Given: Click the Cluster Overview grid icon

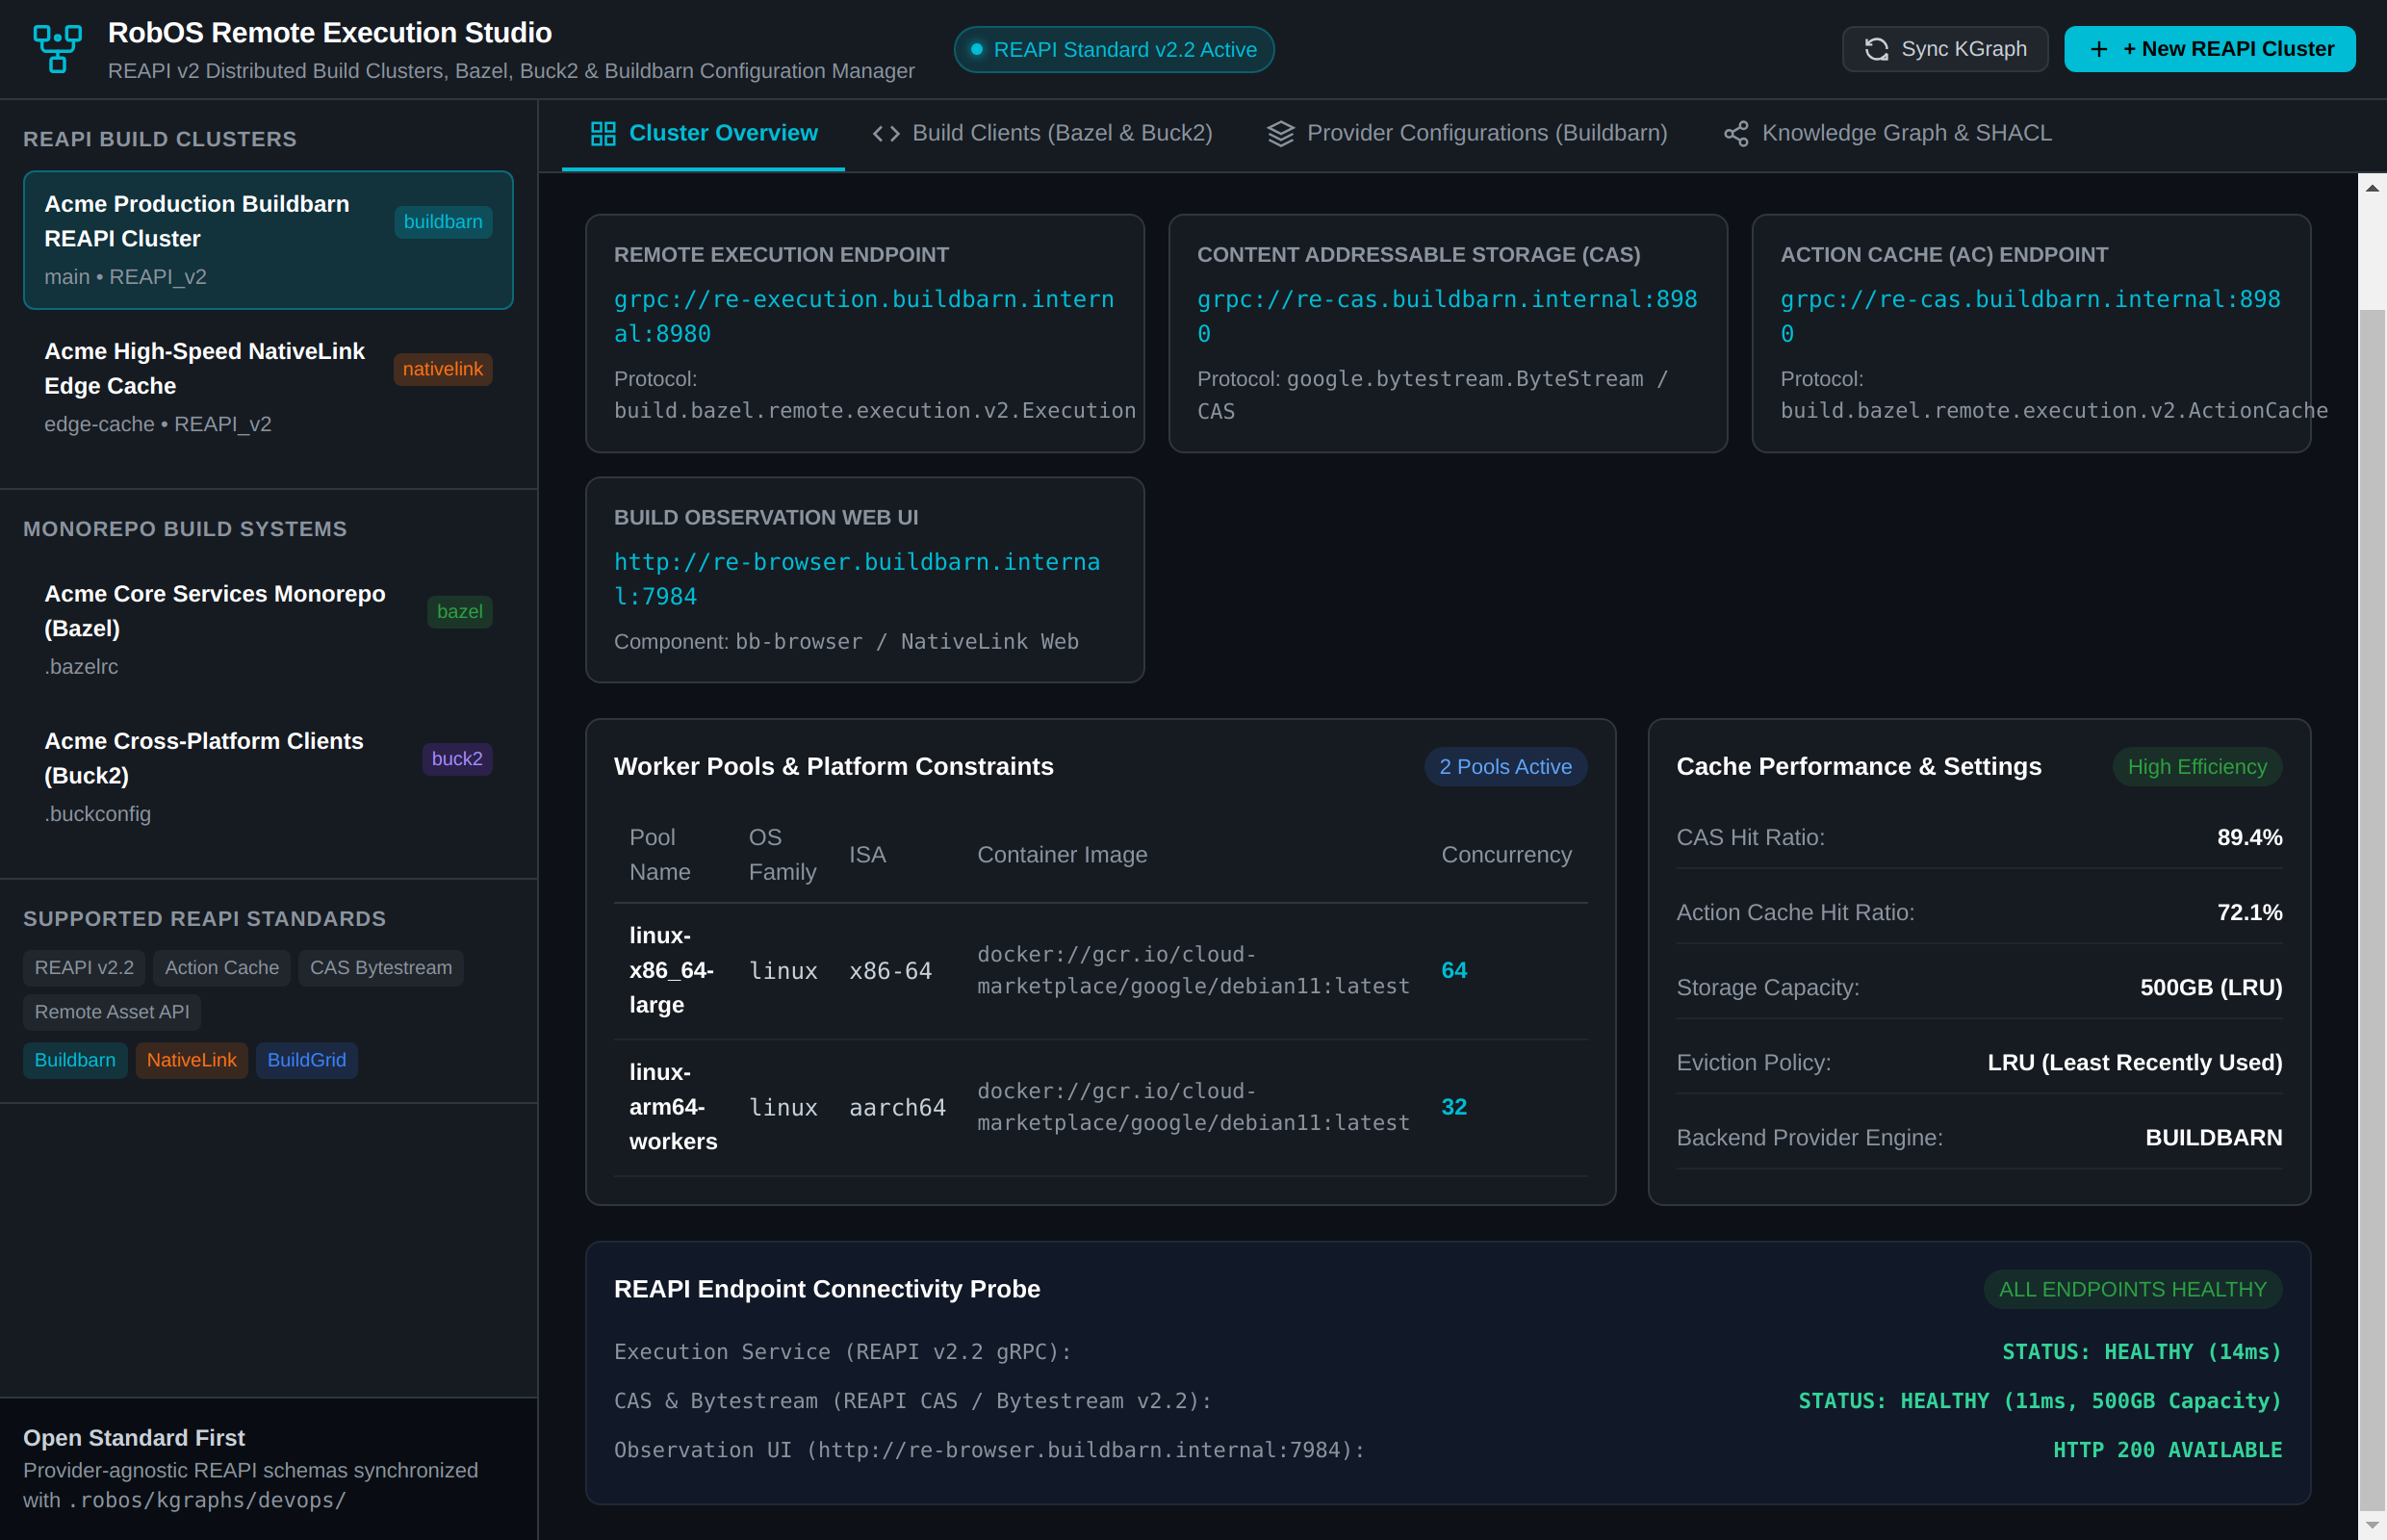Looking at the screenshot, I should coord(603,134).
